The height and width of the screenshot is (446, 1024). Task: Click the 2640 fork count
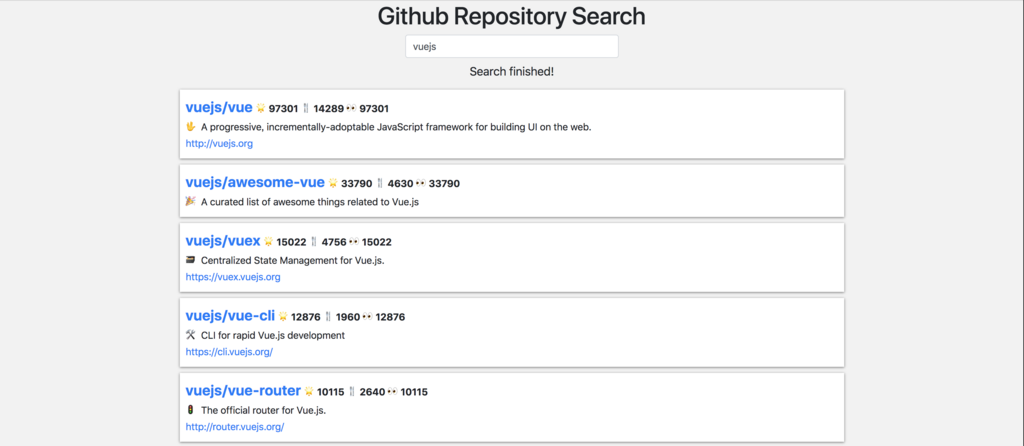coord(372,392)
